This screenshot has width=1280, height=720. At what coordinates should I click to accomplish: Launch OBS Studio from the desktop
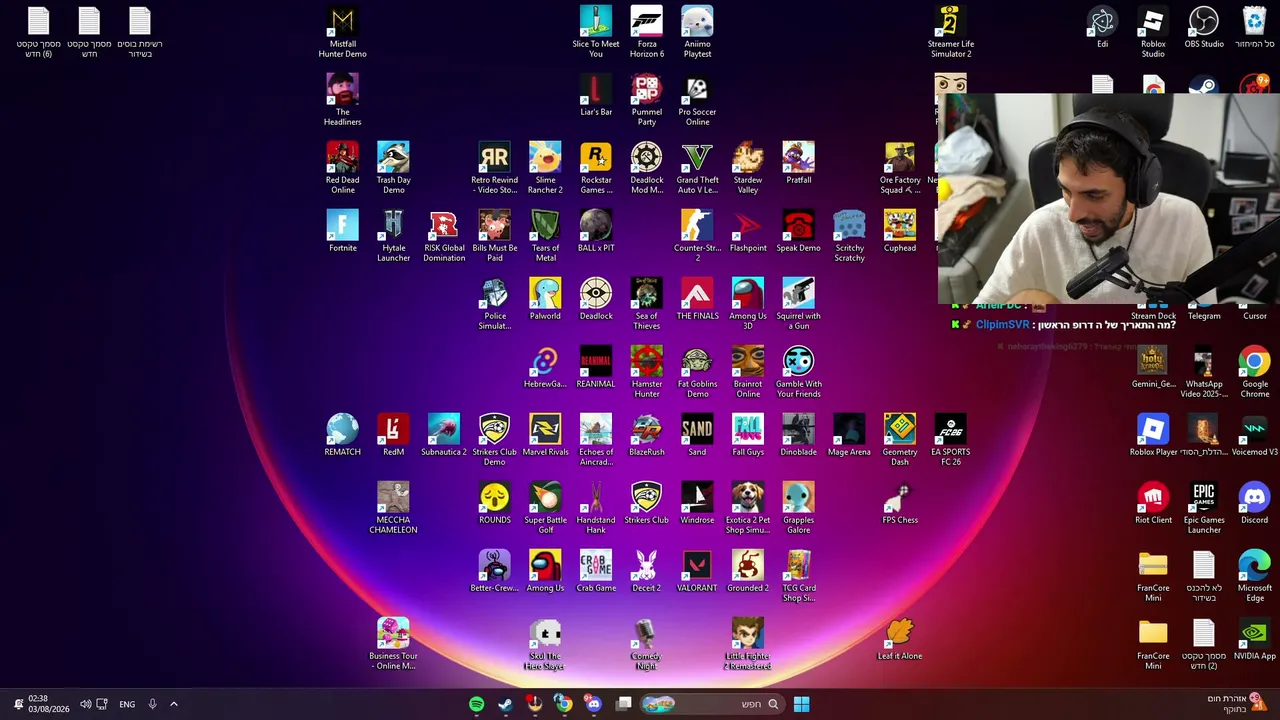[x=1204, y=28]
